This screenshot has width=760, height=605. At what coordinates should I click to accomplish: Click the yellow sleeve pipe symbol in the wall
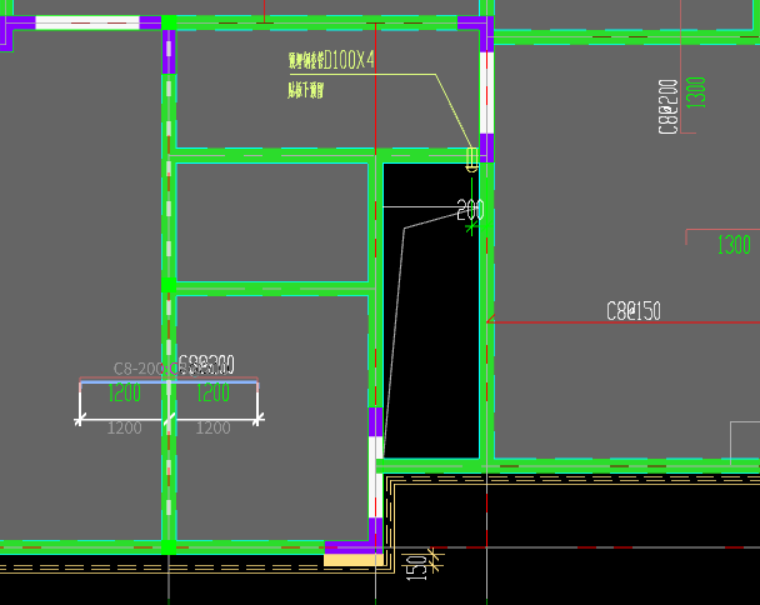(472, 159)
